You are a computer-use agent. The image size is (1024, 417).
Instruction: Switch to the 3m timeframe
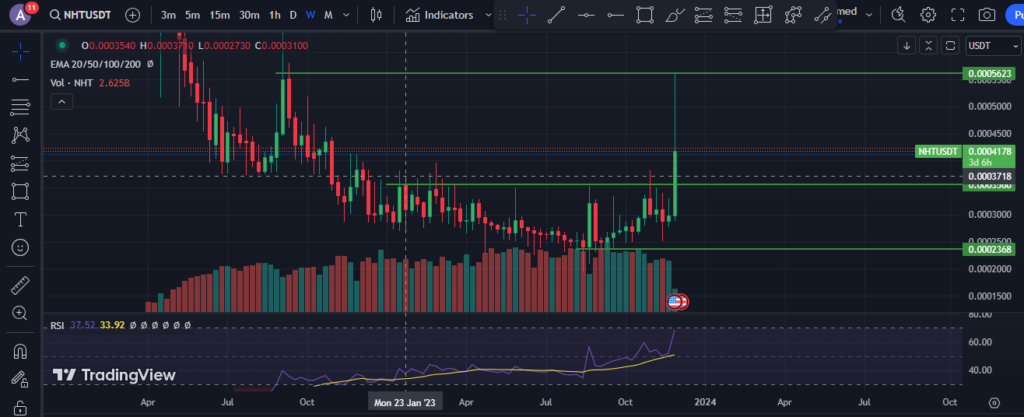[x=168, y=15]
